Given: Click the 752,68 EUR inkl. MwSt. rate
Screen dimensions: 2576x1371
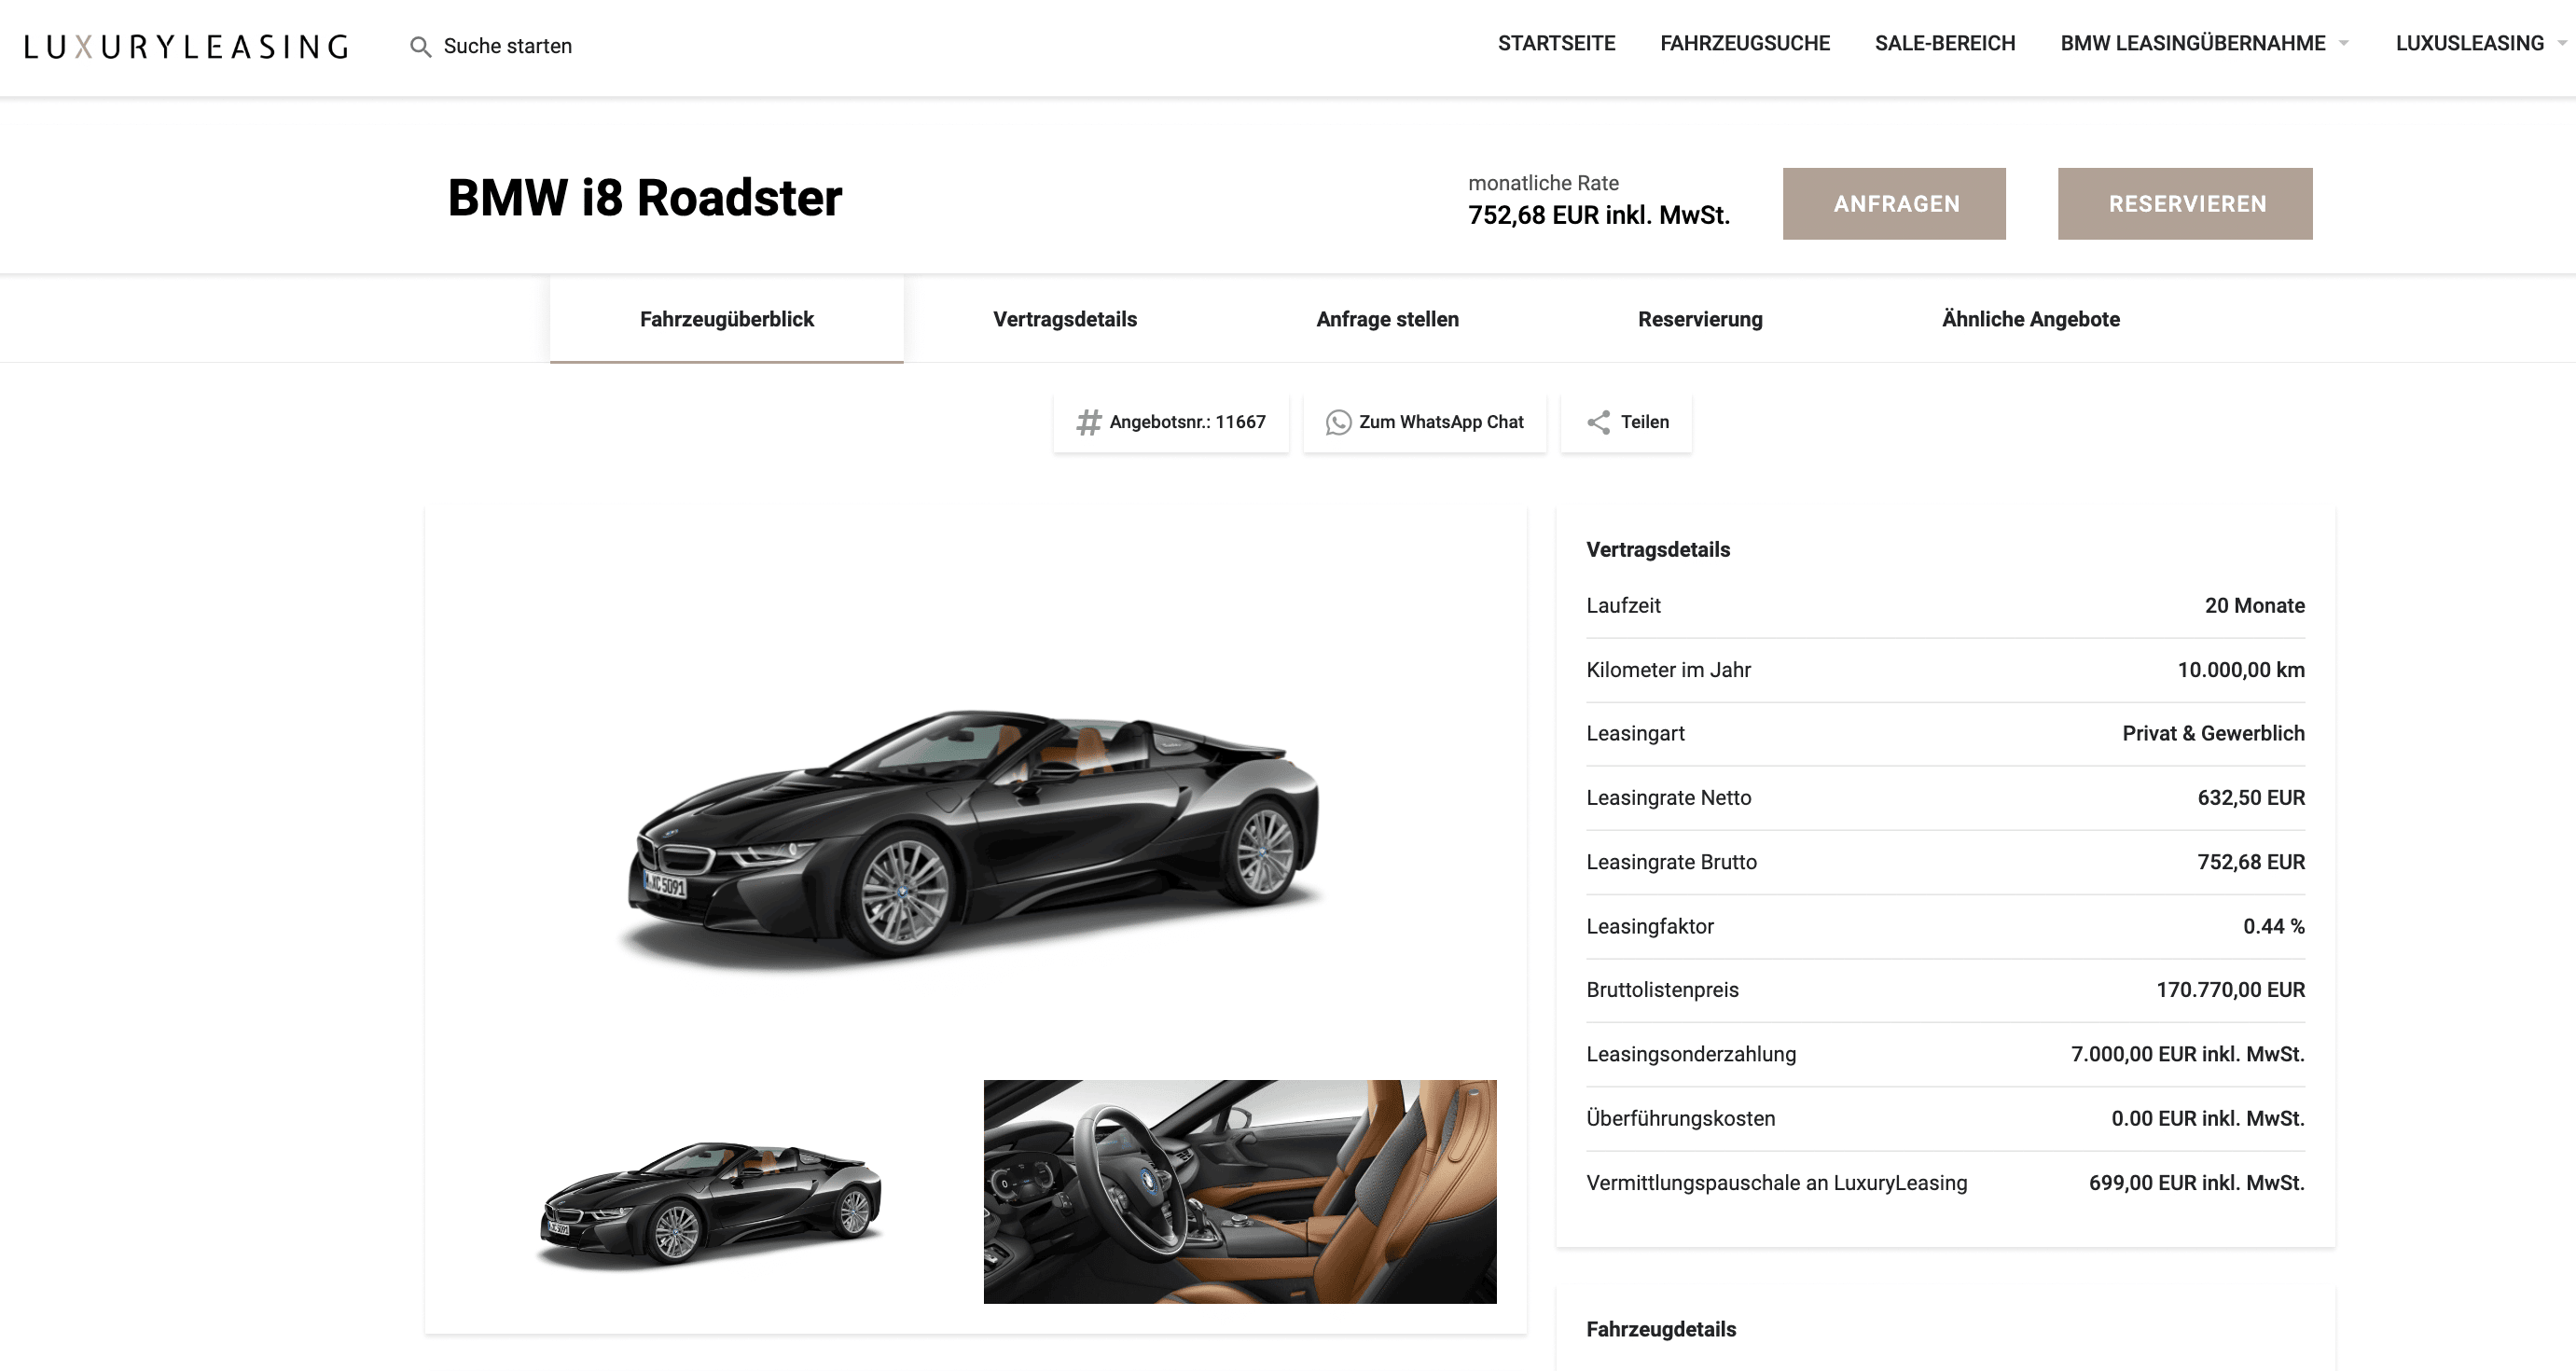Looking at the screenshot, I should pyautogui.click(x=1599, y=215).
